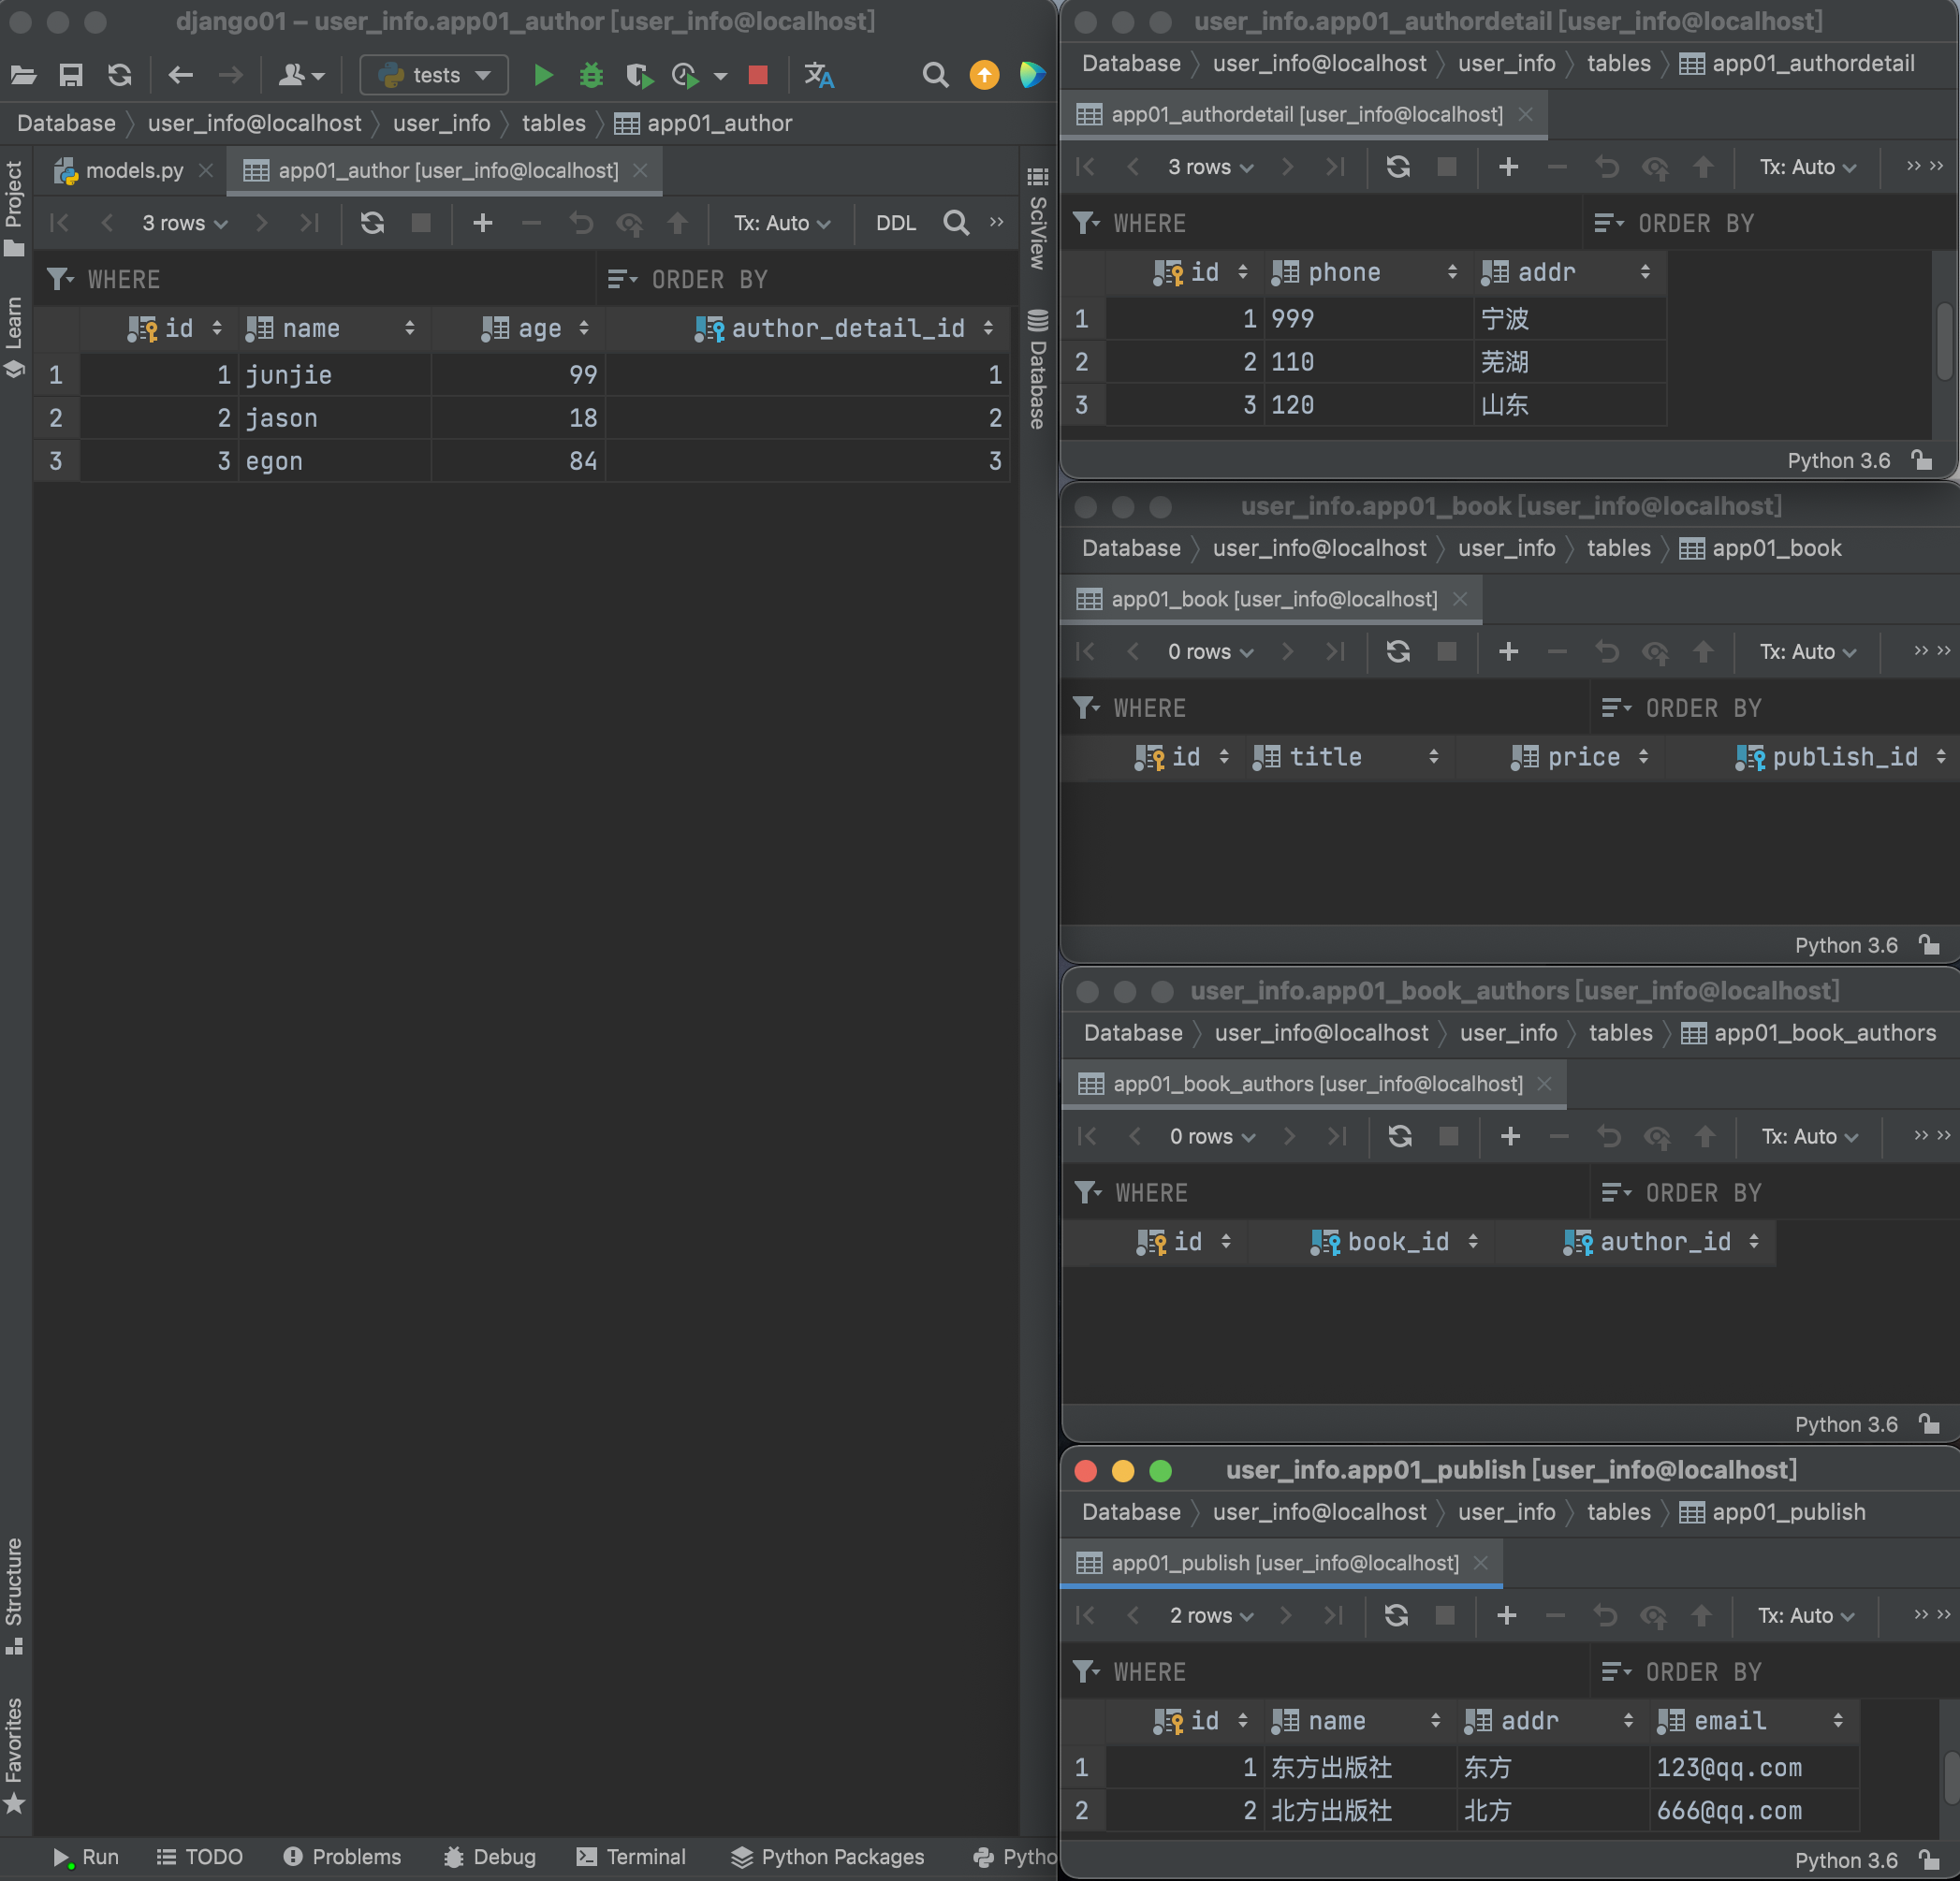
Task: Open the tests run configuration dropdown
Action: [x=435, y=75]
